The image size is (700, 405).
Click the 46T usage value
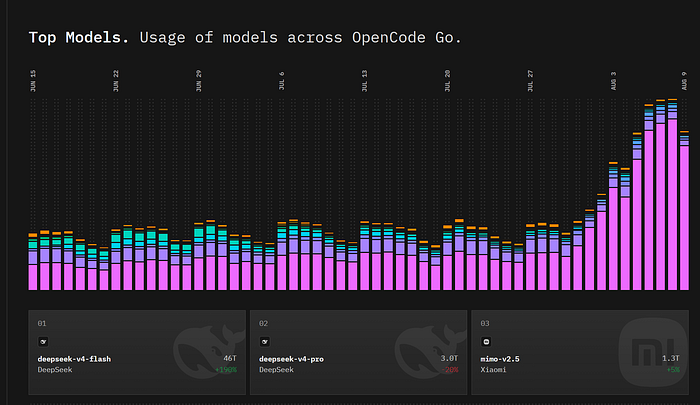(230, 359)
